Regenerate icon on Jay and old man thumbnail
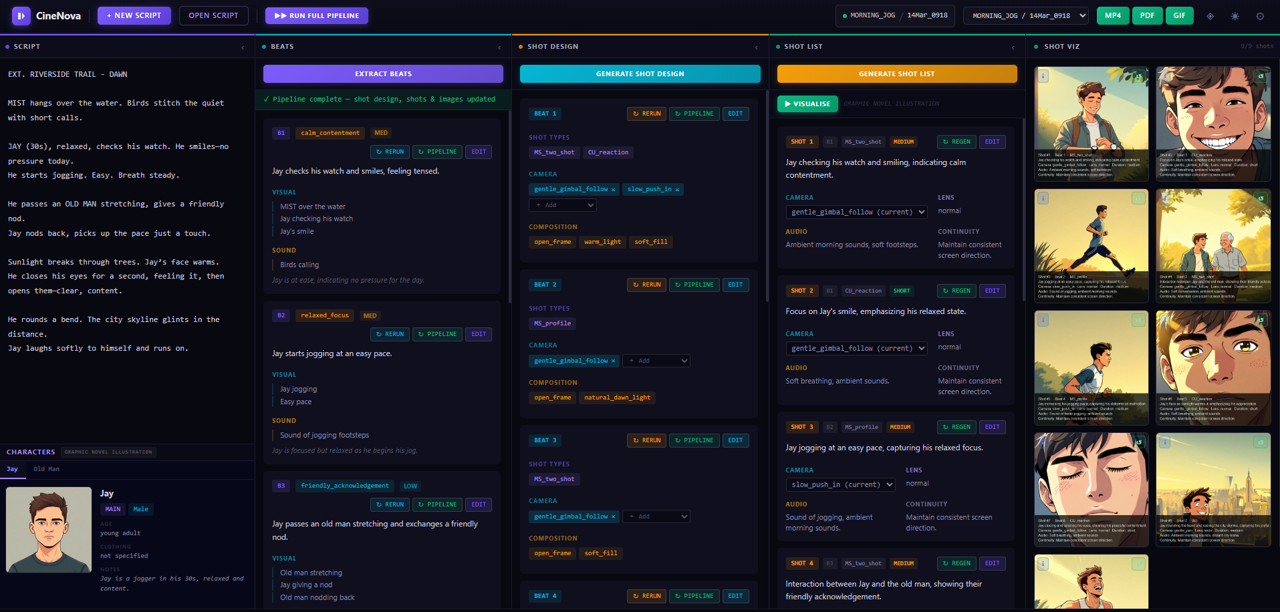Image resolution: width=1280 pixels, height=612 pixels. pyautogui.click(x=1261, y=198)
